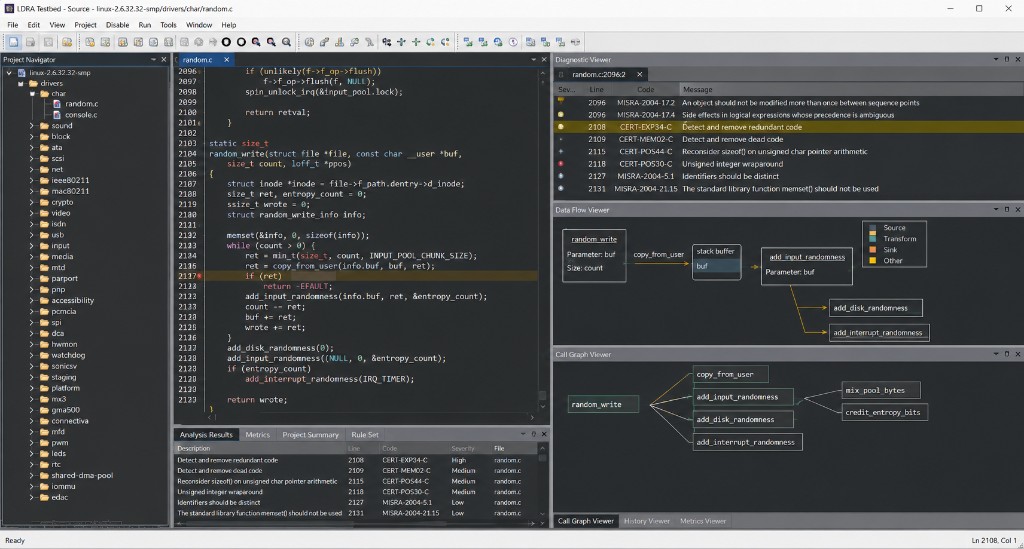Close the Data Flow Viewer panel
The image size is (1024, 549).
point(1017,210)
